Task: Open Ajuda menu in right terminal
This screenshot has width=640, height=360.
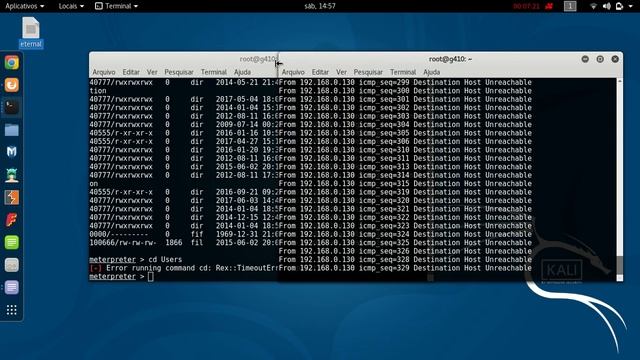Action: tap(432, 72)
